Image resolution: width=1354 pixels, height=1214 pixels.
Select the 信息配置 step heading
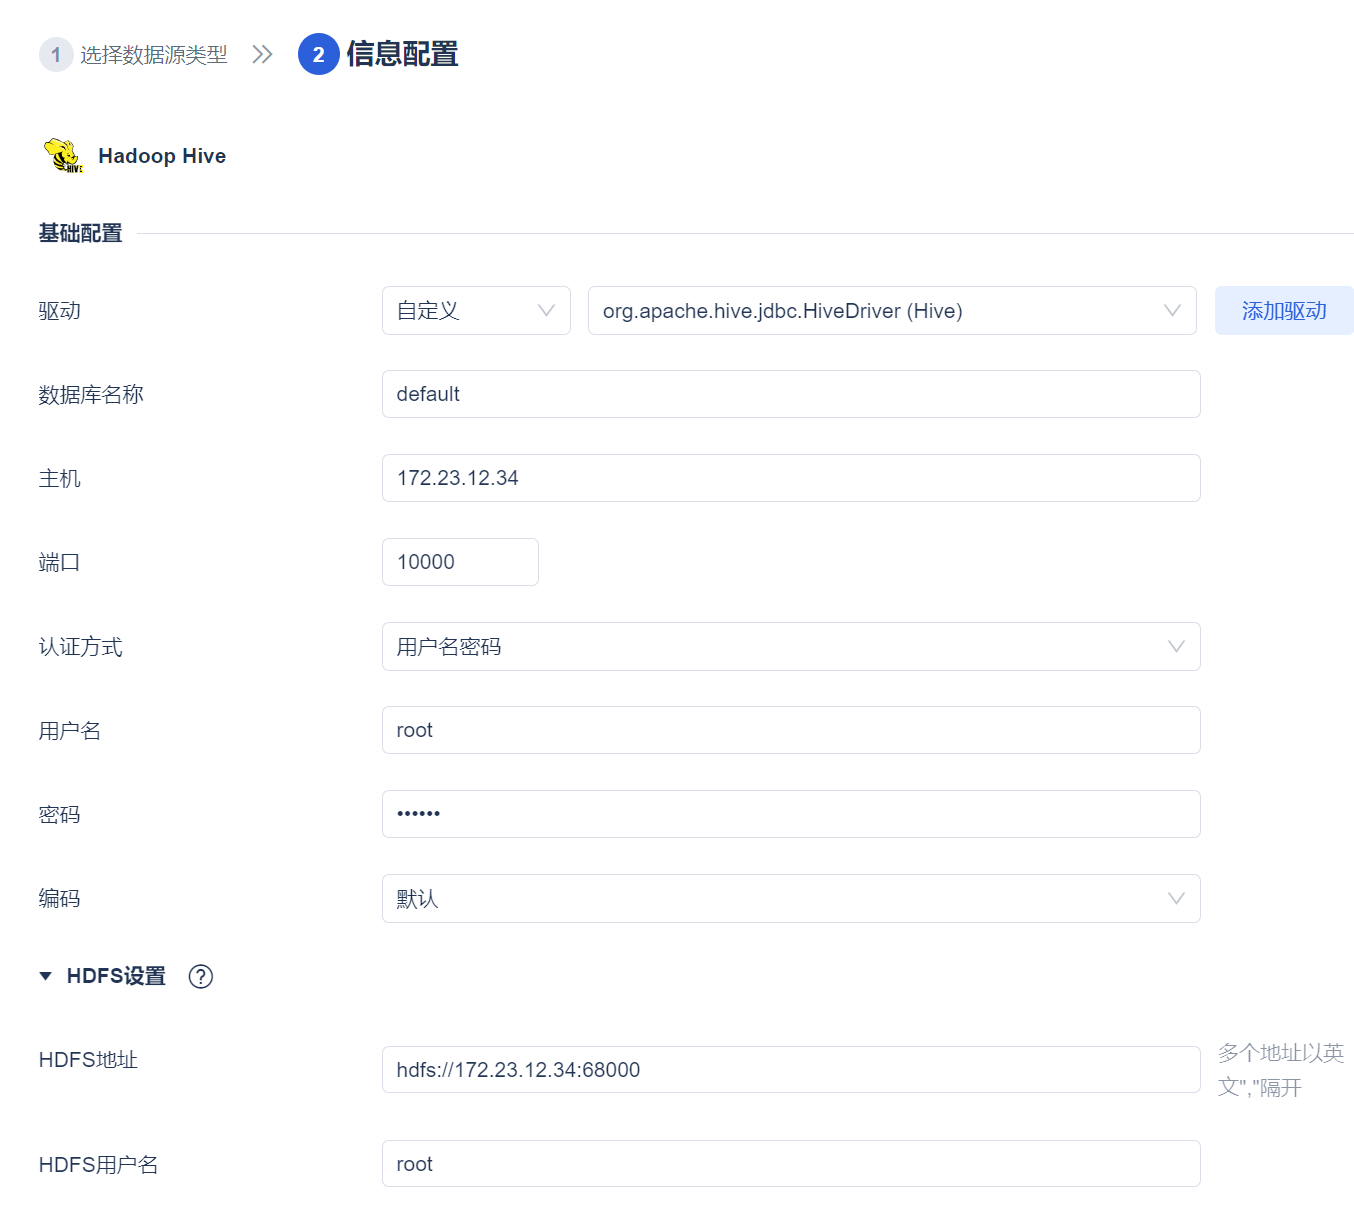click(402, 54)
